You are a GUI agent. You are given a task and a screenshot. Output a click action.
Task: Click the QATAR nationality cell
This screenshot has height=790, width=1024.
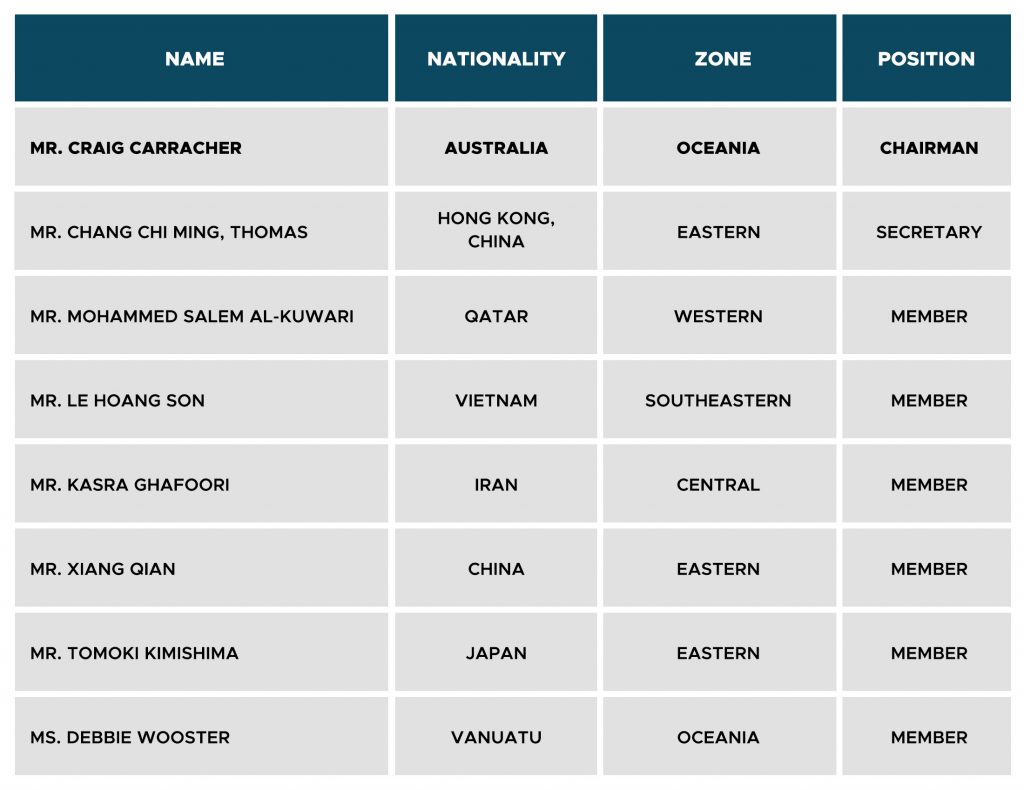[496, 315]
